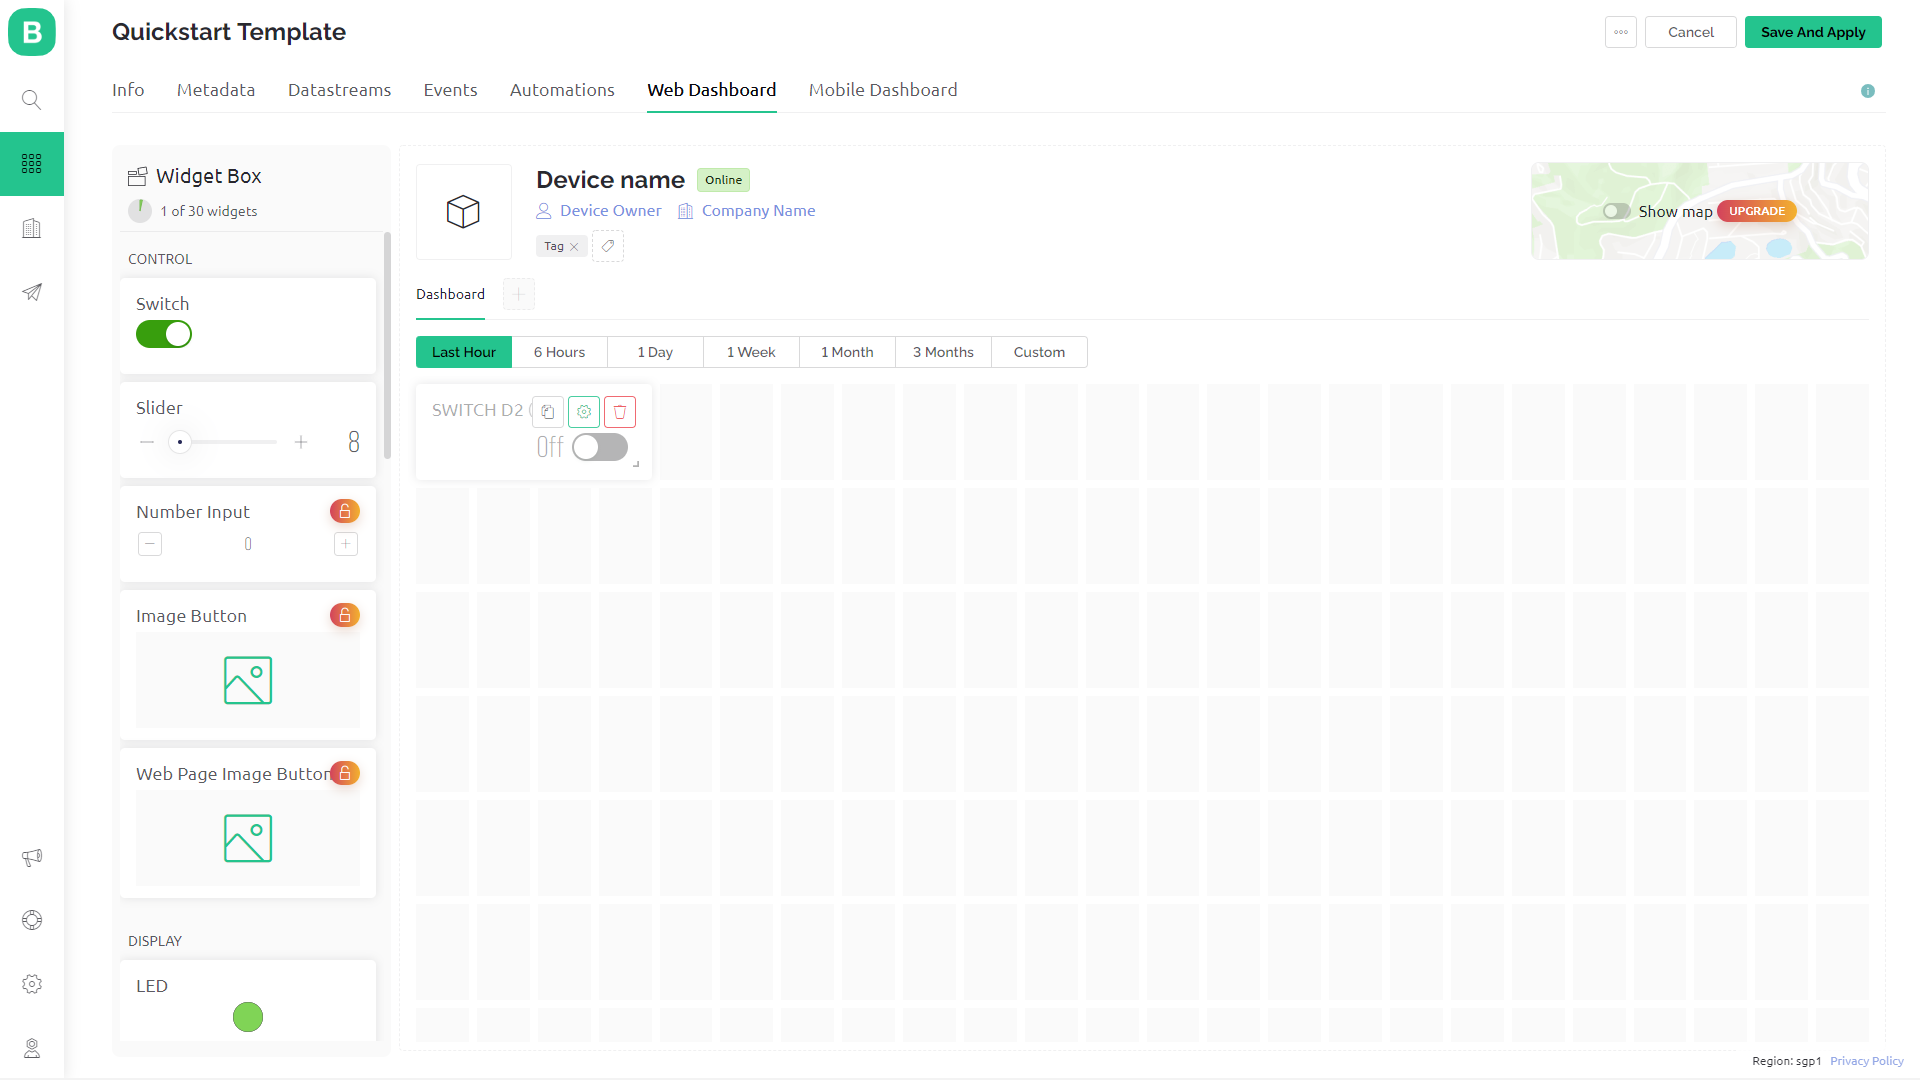Click the add tag icon next to Tag
This screenshot has height=1080, width=1920.
click(x=608, y=246)
